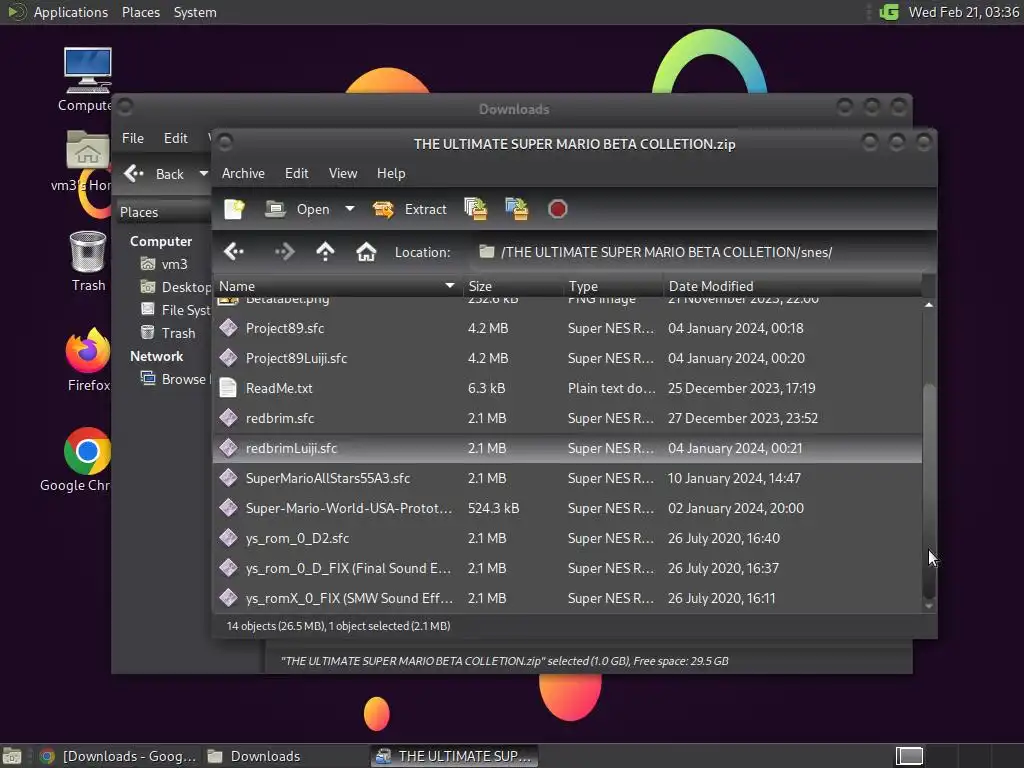Click the system tray network icon
This screenshot has width=1024, height=768.
(889, 12)
